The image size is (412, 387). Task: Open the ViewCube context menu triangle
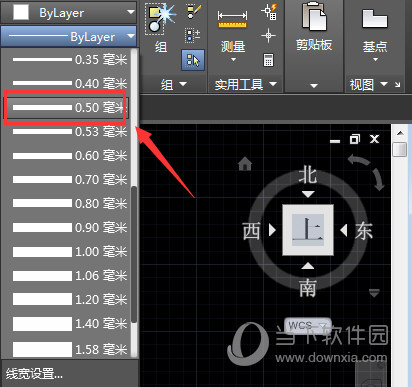pyautogui.click(x=374, y=293)
